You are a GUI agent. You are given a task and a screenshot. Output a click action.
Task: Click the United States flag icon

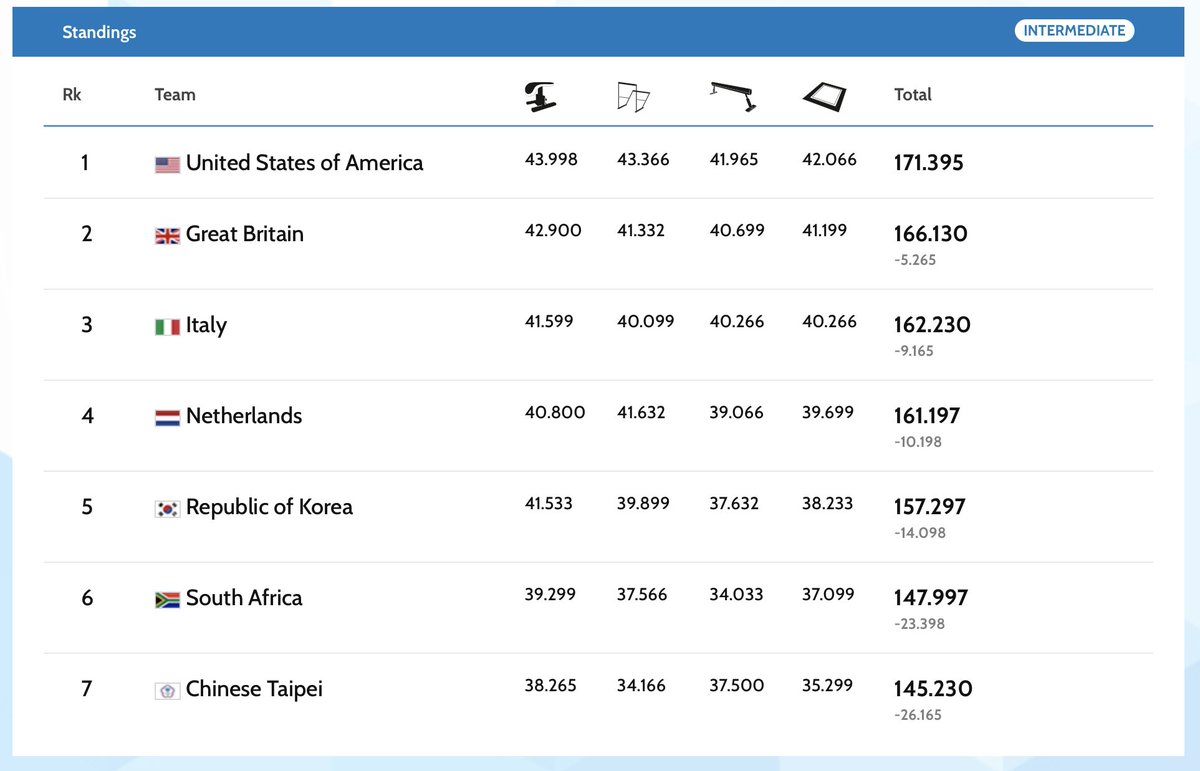(166, 162)
